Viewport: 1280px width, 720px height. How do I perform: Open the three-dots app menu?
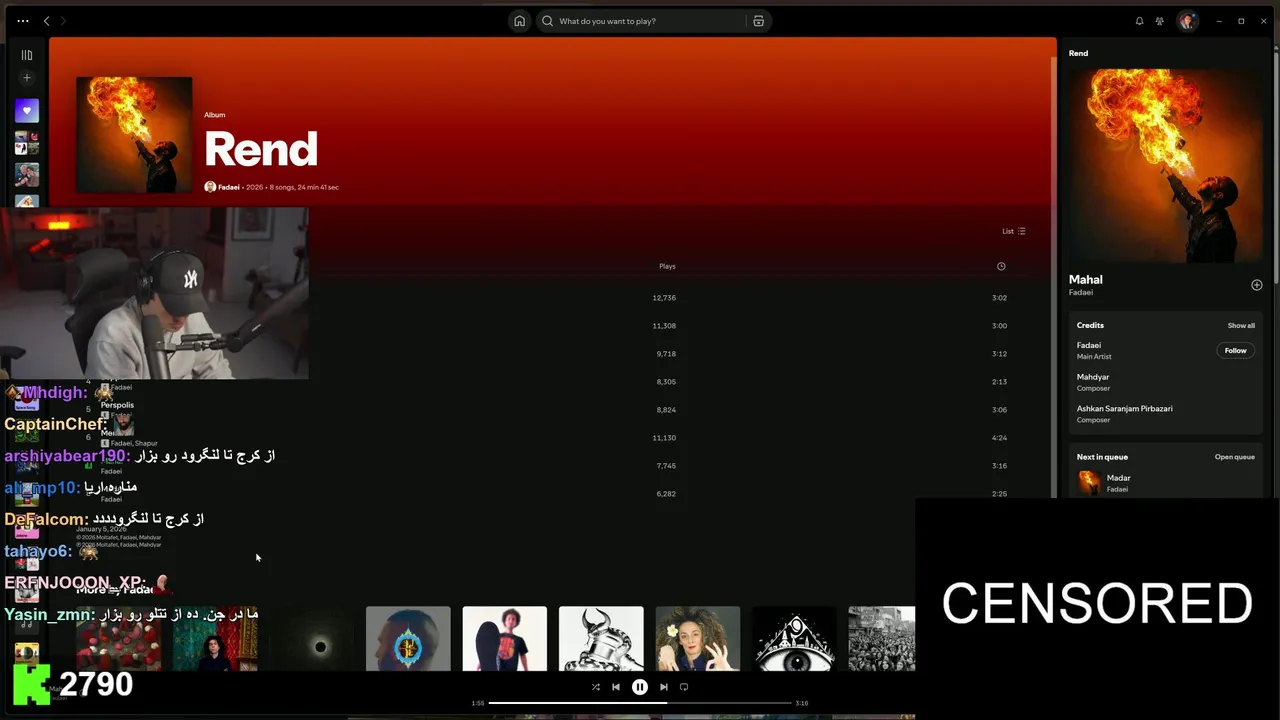click(x=23, y=21)
